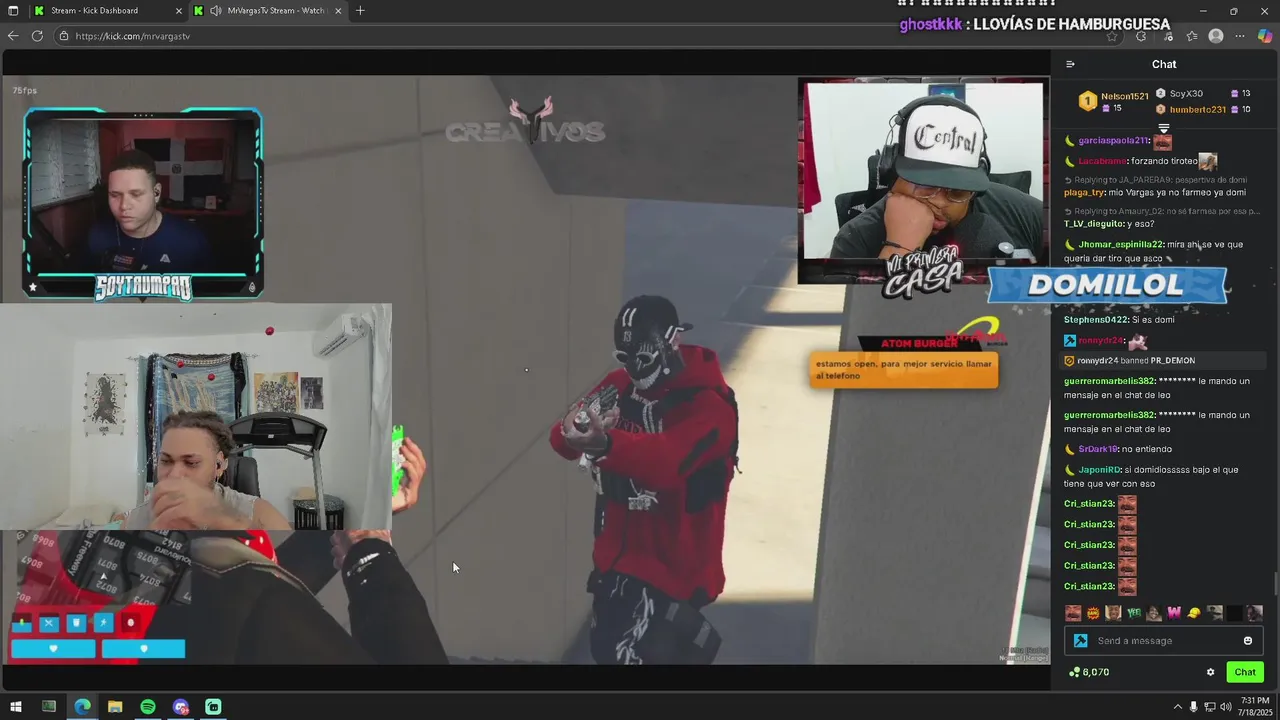Open File Explorer from the taskbar
The height and width of the screenshot is (720, 1280).
(x=115, y=707)
